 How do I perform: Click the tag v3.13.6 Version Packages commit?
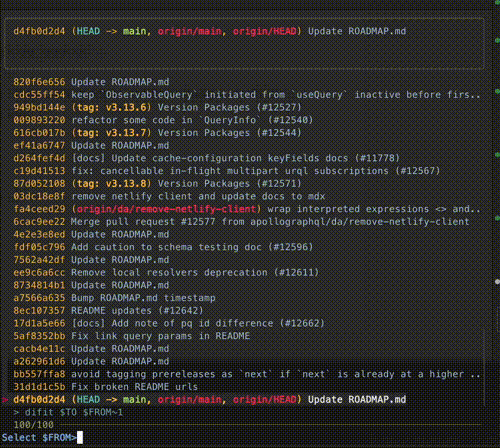click(157, 107)
